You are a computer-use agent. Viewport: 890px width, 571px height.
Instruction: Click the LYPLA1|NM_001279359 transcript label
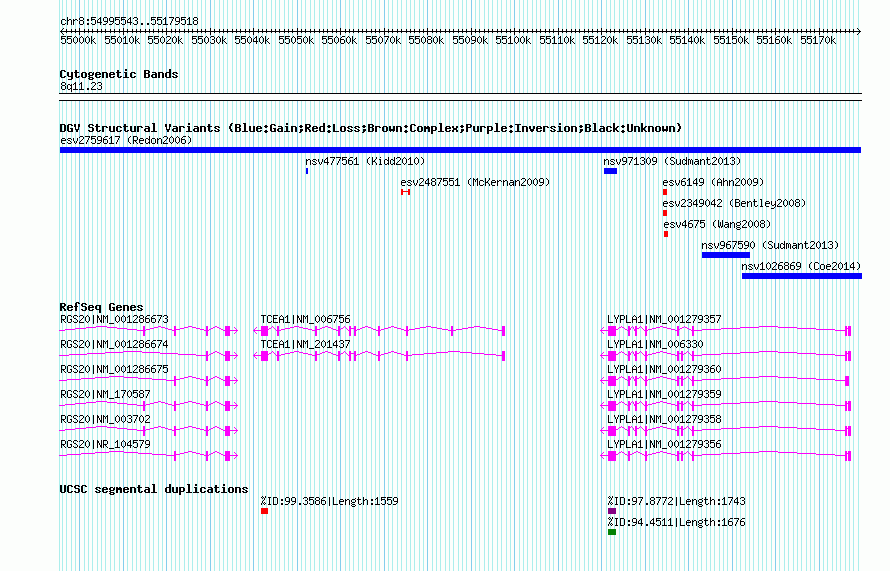pos(664,394)
